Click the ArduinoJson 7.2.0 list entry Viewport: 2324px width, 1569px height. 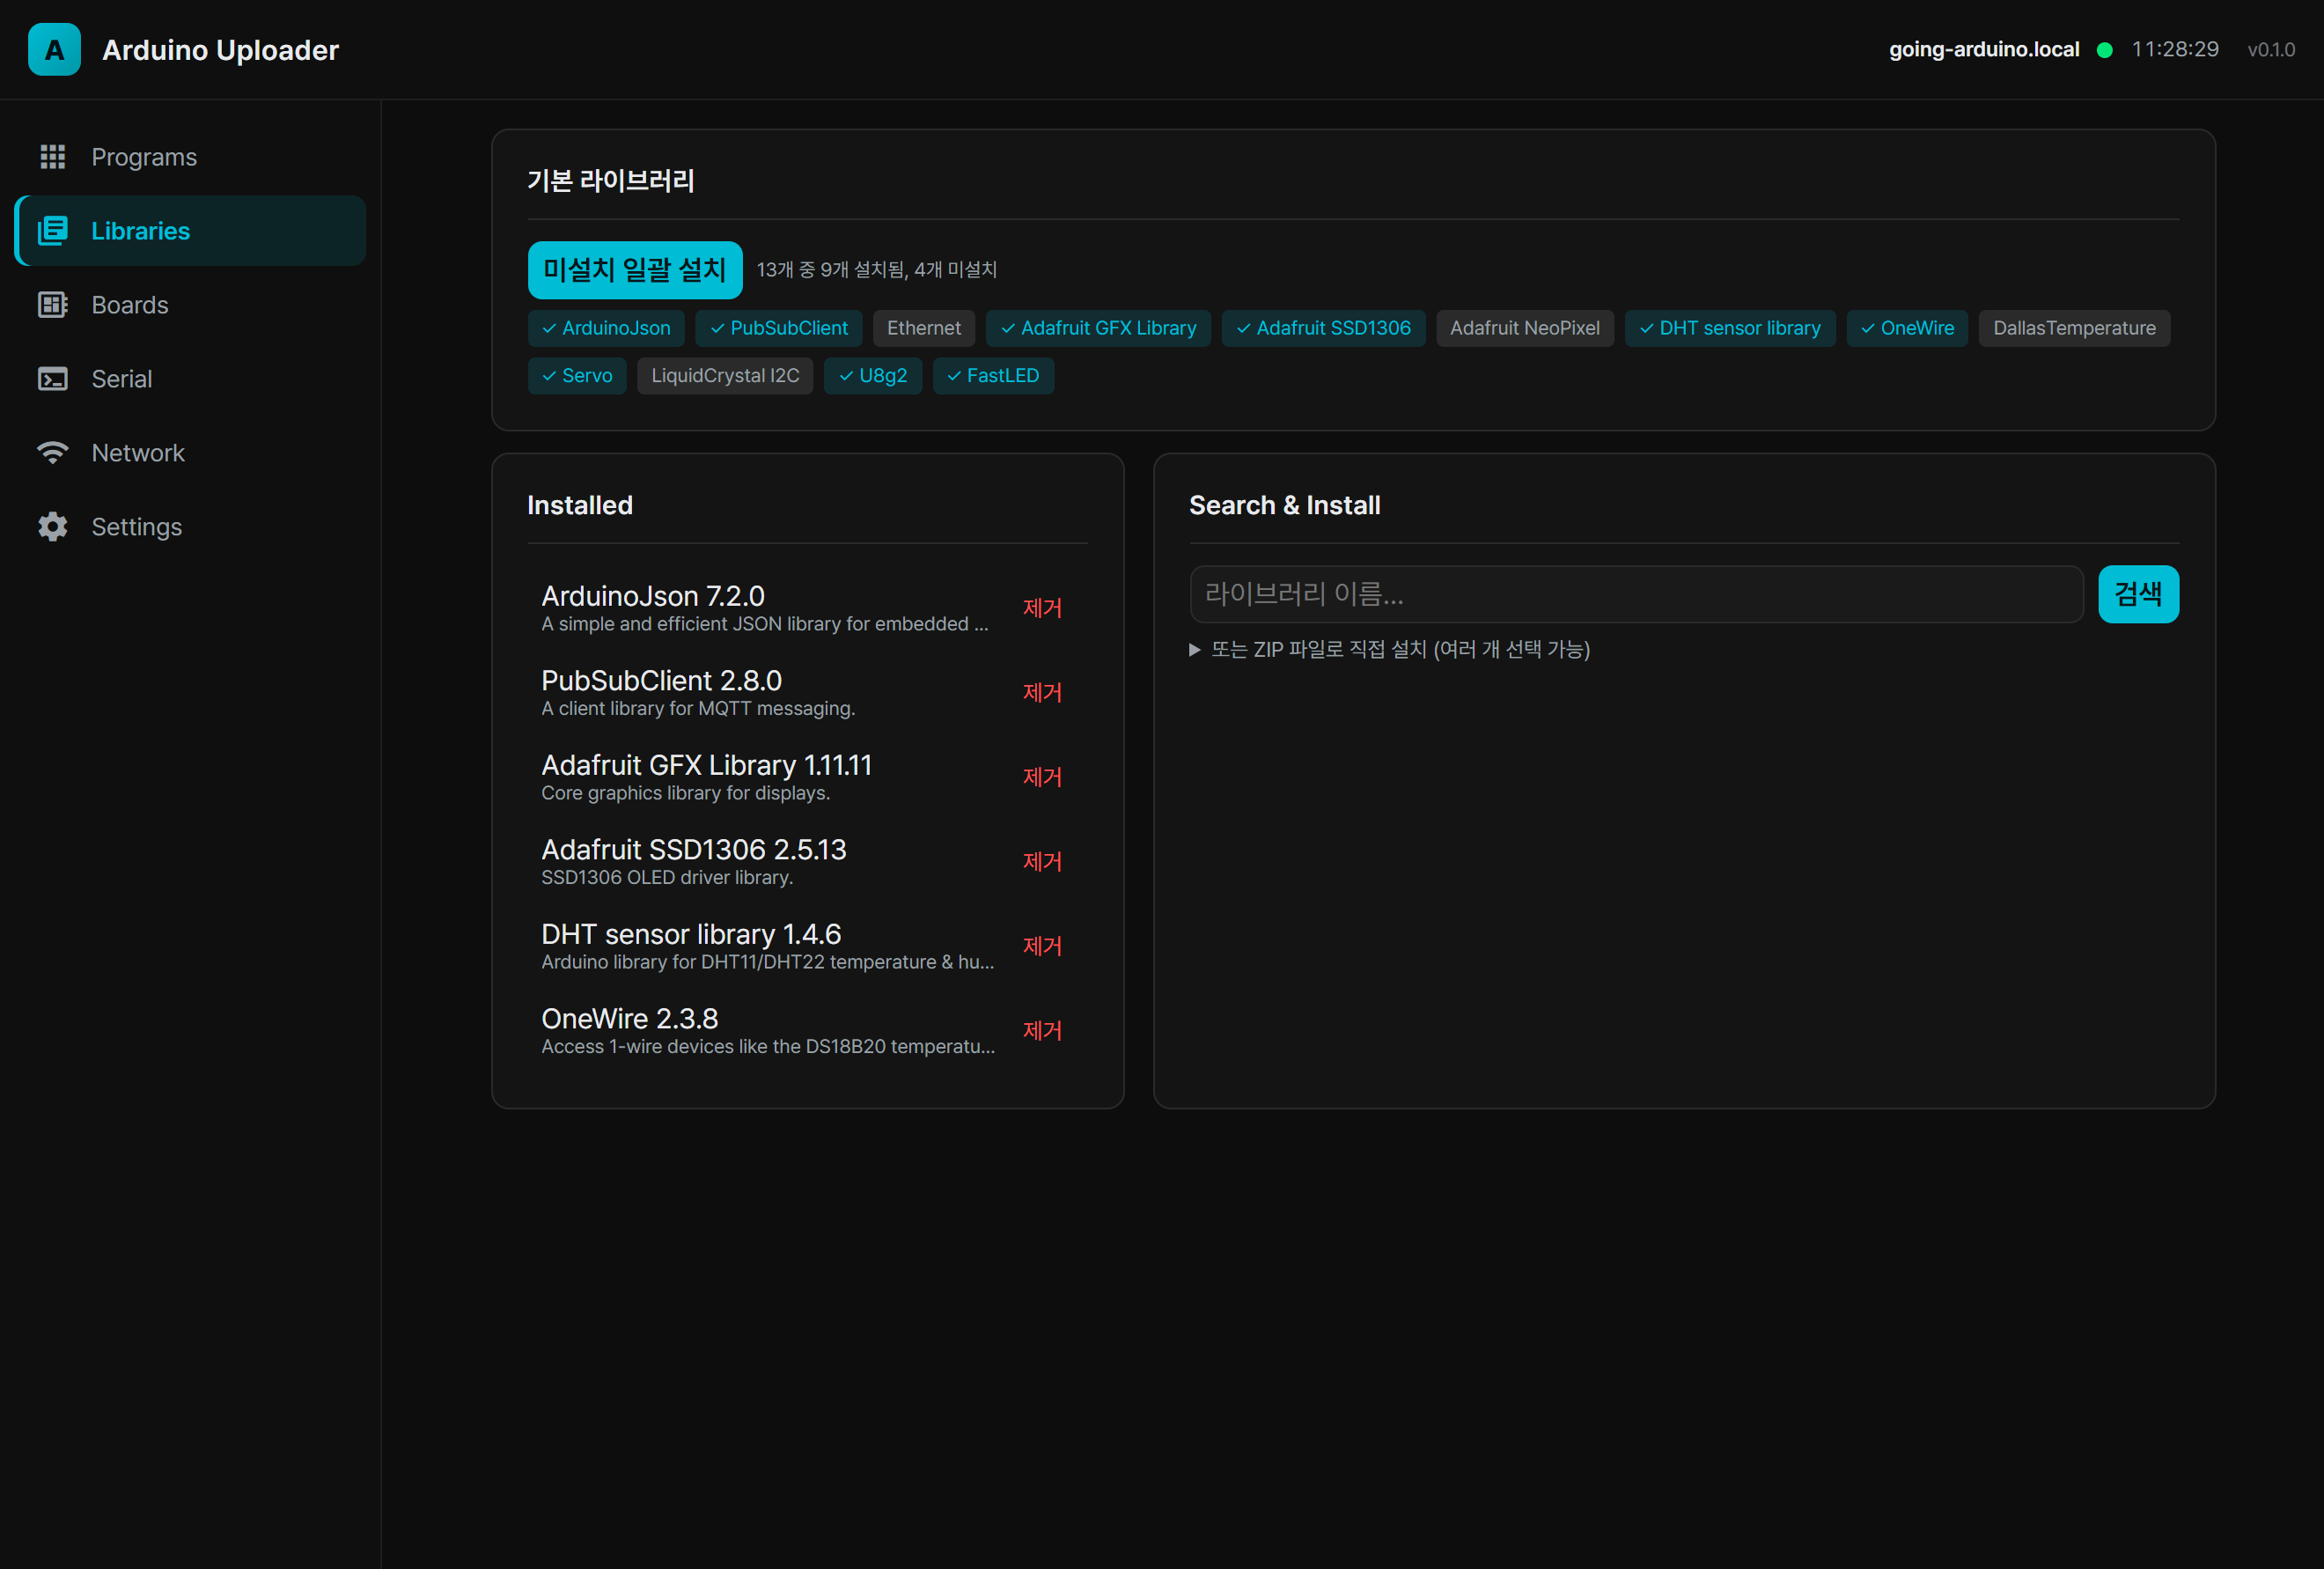click(x=808, y=608)
